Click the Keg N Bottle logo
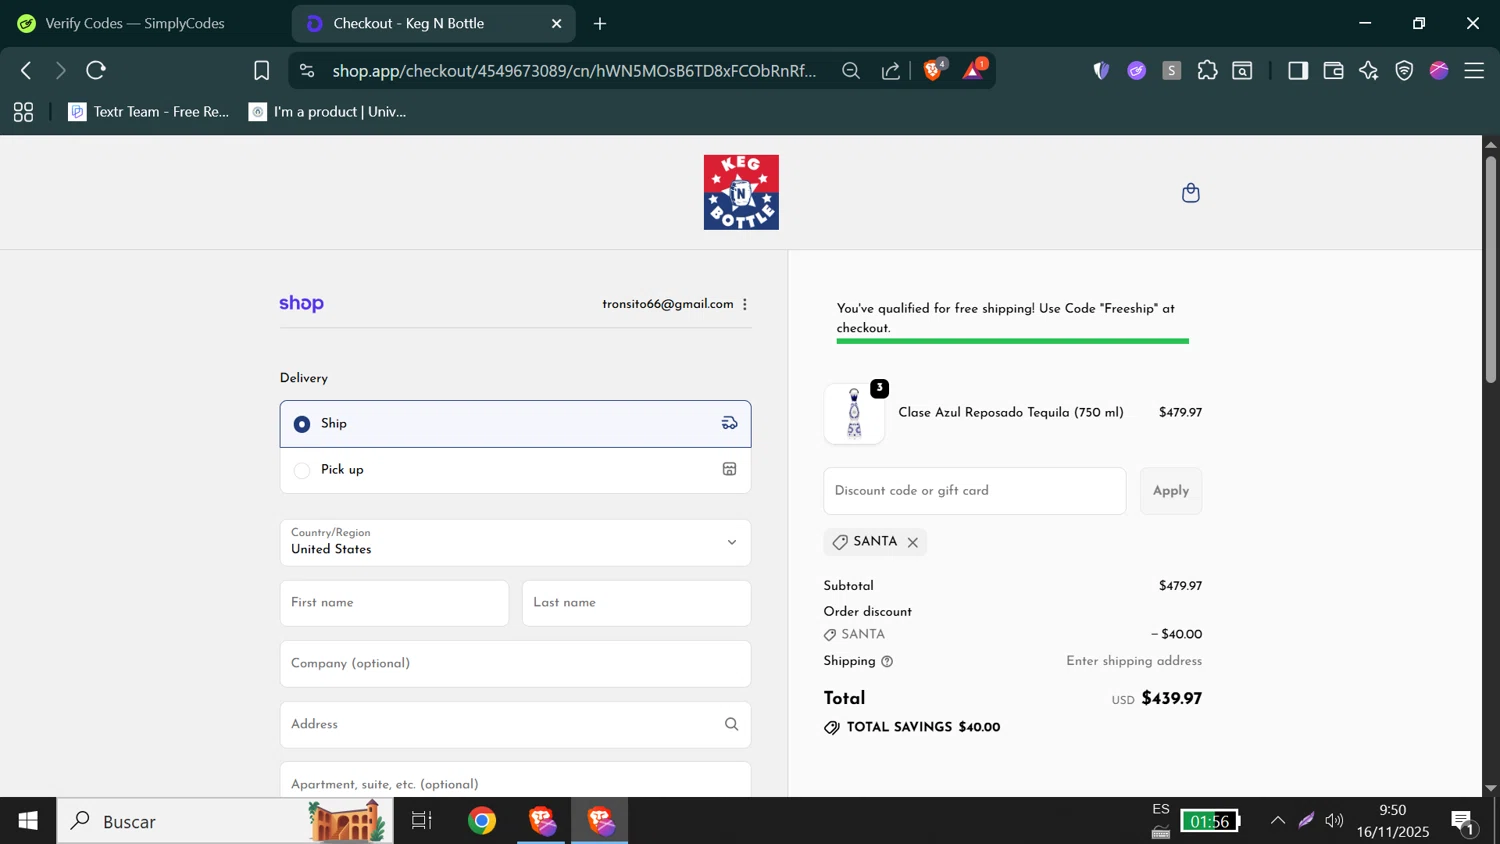Image resolution: width=1500 pixels, height=844 pixels. [x=741, y=192]
